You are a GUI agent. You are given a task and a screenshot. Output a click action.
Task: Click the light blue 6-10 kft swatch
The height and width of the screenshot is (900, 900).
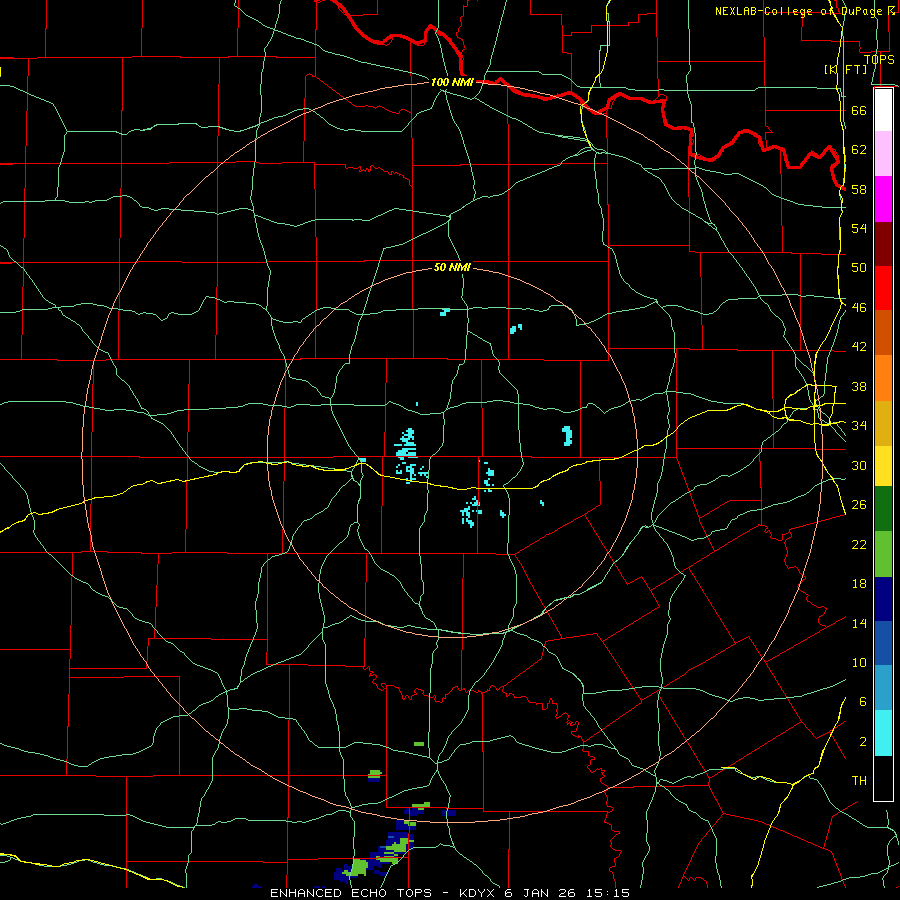(x=883, y=688)
